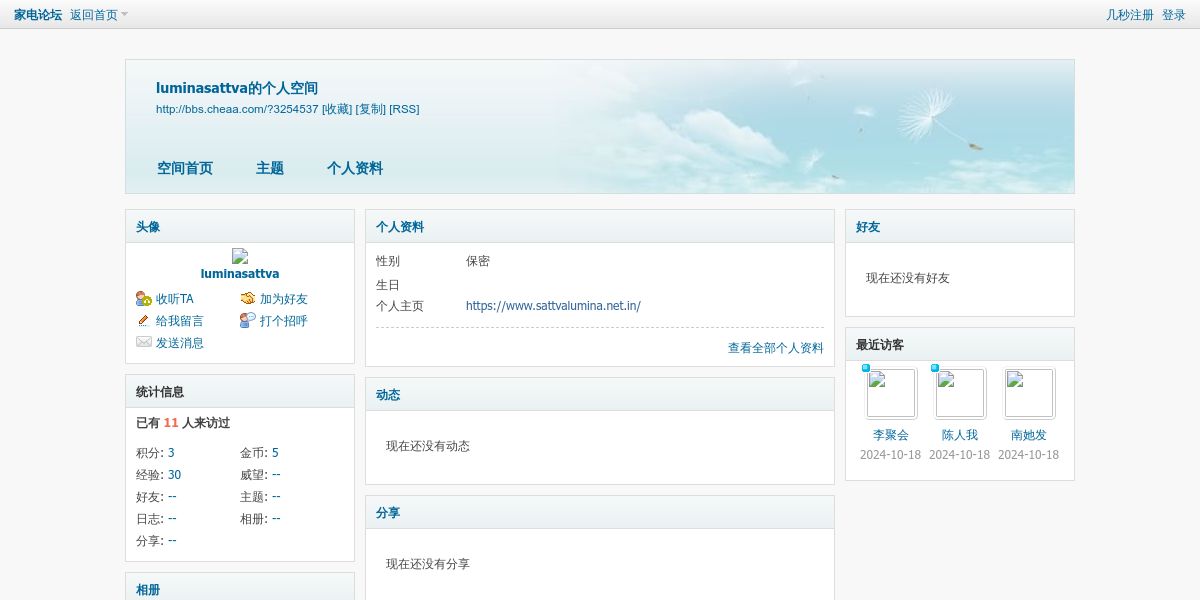Click the 加为好友 handshake icon
The image size is (1200, 600).
click(248, 299)
